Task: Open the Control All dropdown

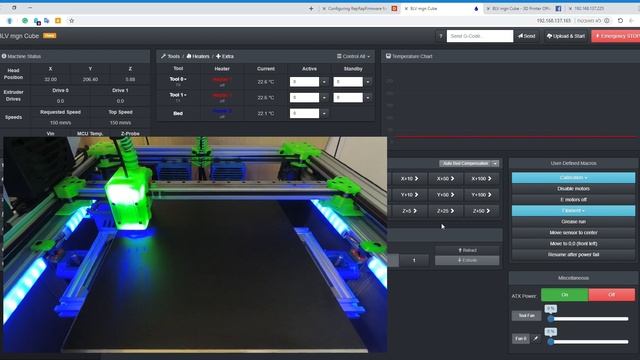Action: tap(353, 56)
